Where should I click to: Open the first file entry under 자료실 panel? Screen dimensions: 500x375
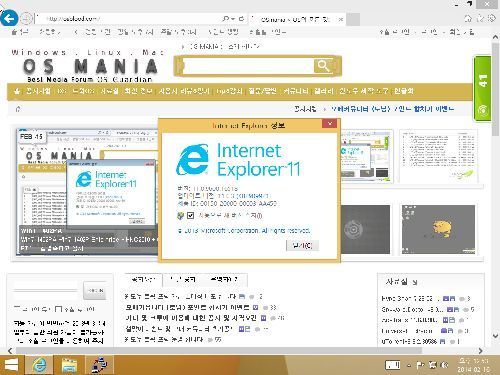click(x=410, y=298)
